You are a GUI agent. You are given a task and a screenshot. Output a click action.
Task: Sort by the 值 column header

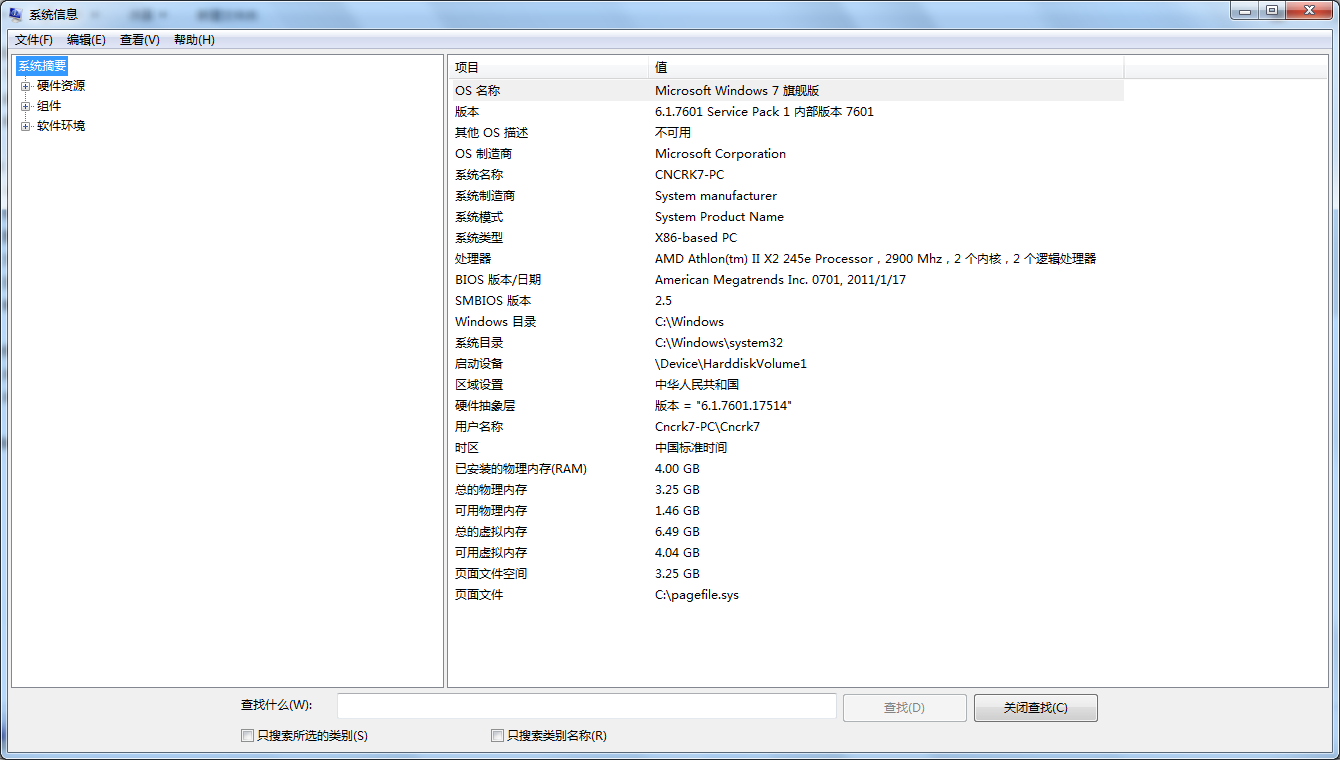[x=886, y=67]
